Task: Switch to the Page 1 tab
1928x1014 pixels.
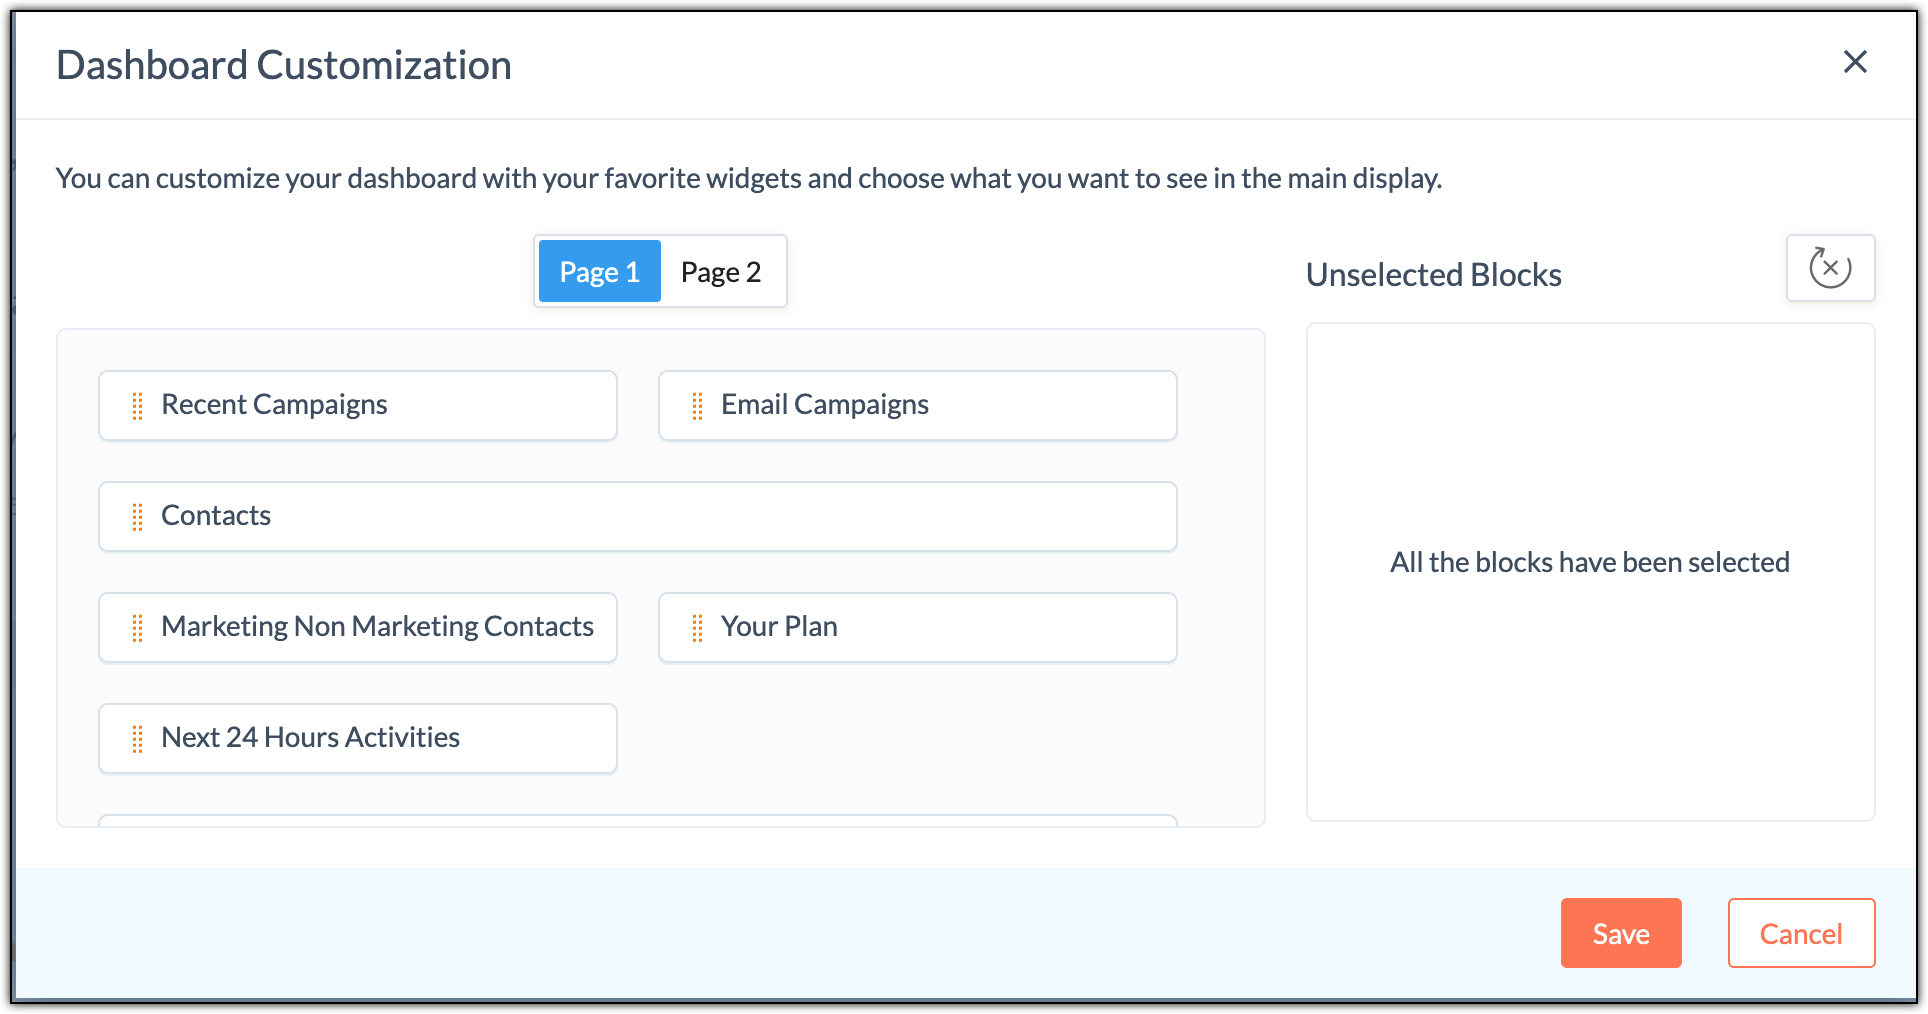Action: [x=599, y=272]
